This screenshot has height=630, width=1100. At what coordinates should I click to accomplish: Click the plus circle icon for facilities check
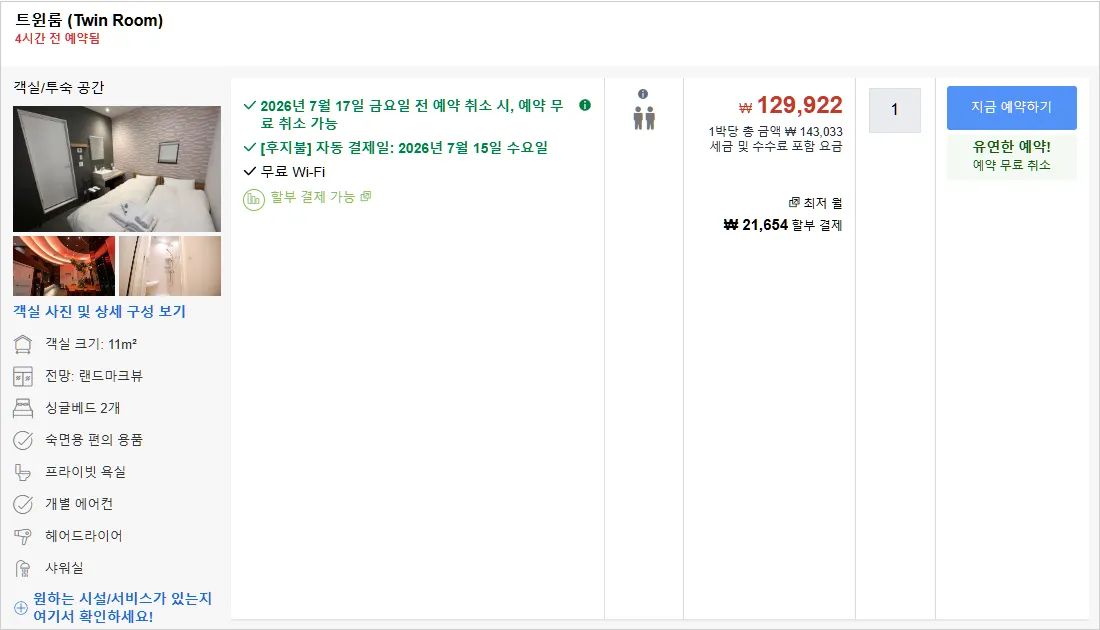[21, 608]
